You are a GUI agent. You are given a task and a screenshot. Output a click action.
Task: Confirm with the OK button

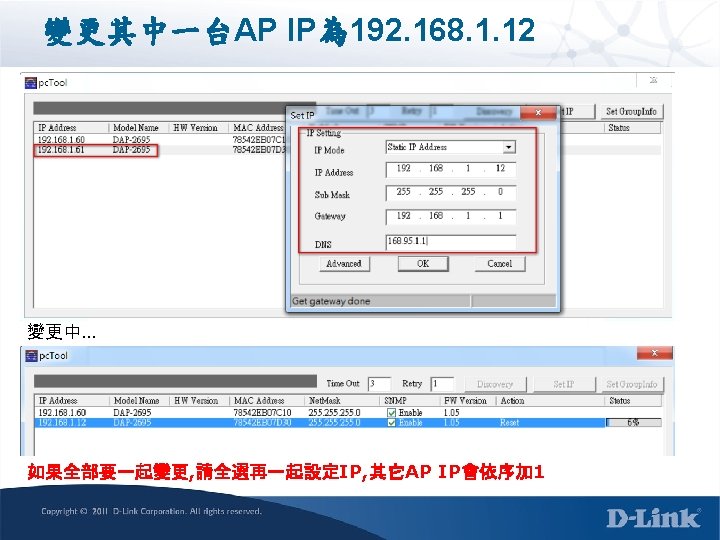point(423,264)
